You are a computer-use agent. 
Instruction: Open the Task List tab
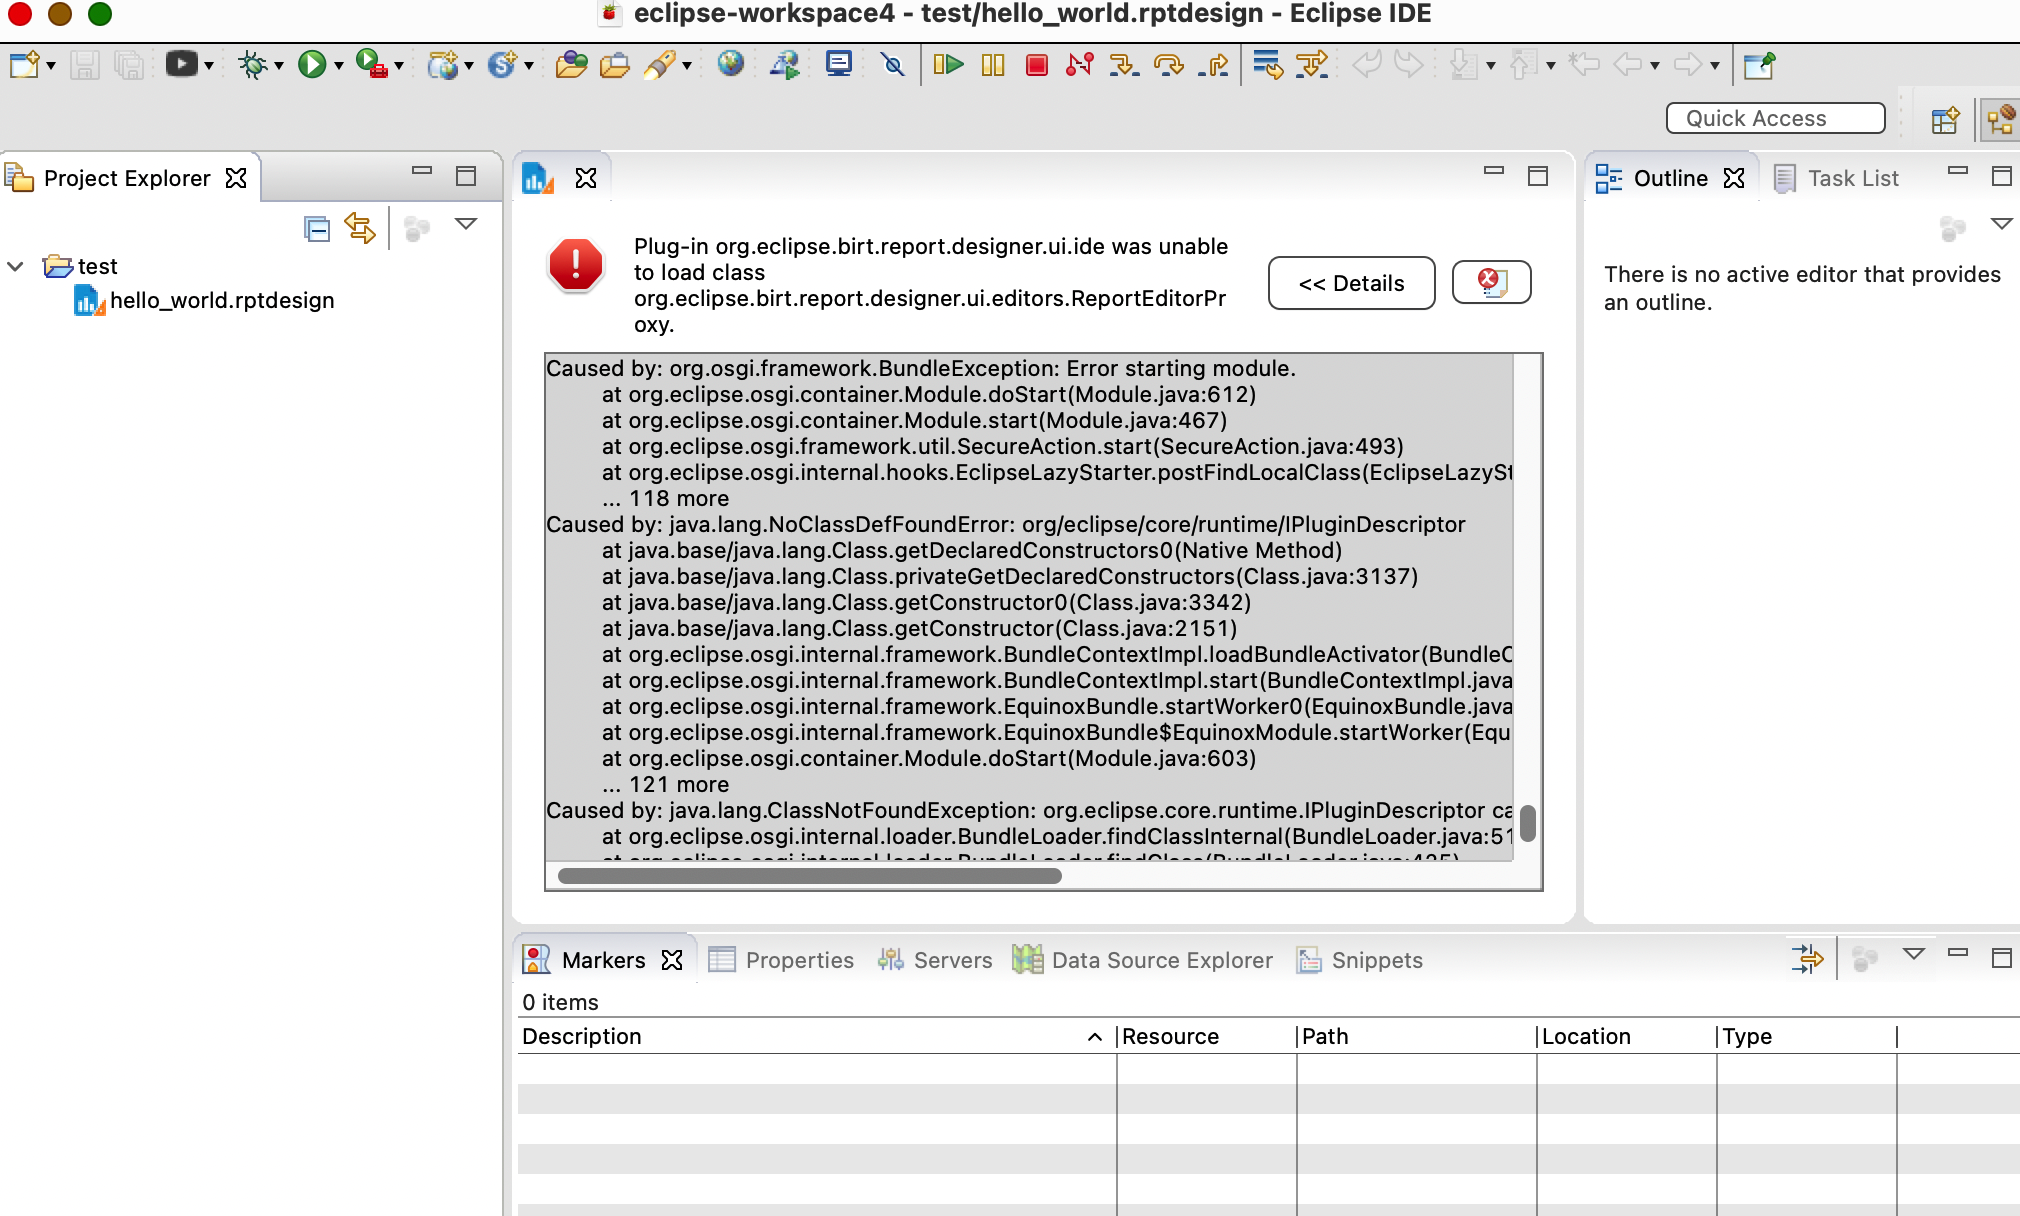pos(1852,178)
